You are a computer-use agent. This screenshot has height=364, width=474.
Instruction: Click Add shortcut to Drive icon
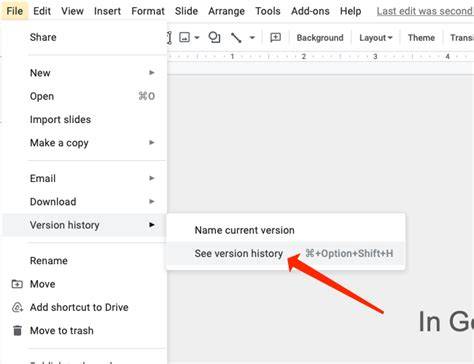(x=17, y=307)
